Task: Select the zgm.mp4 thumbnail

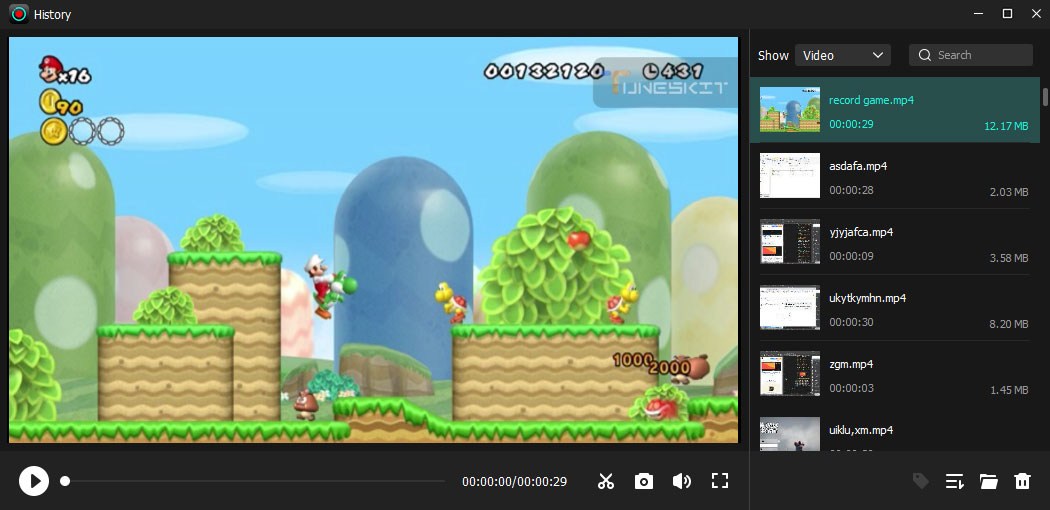Action: (790, 373)
